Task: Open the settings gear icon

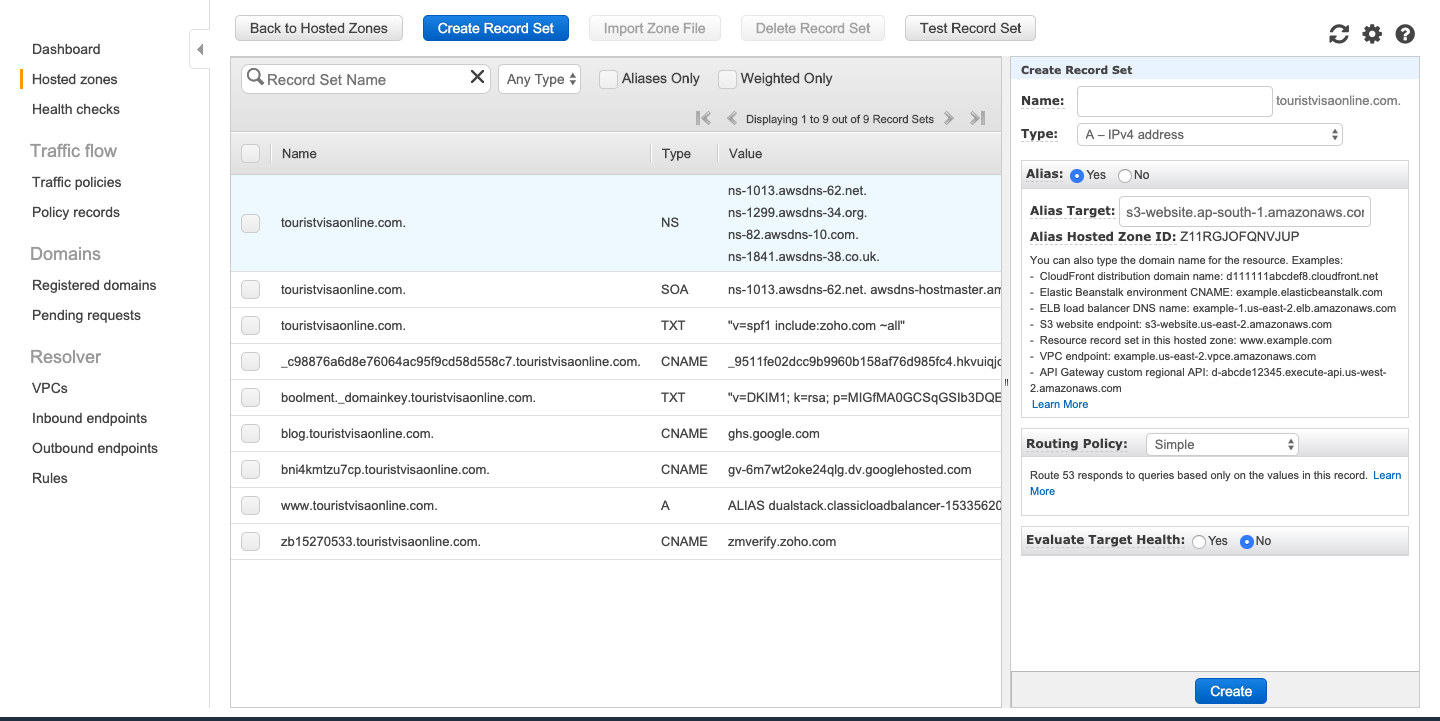Action: click(1372, 34)
